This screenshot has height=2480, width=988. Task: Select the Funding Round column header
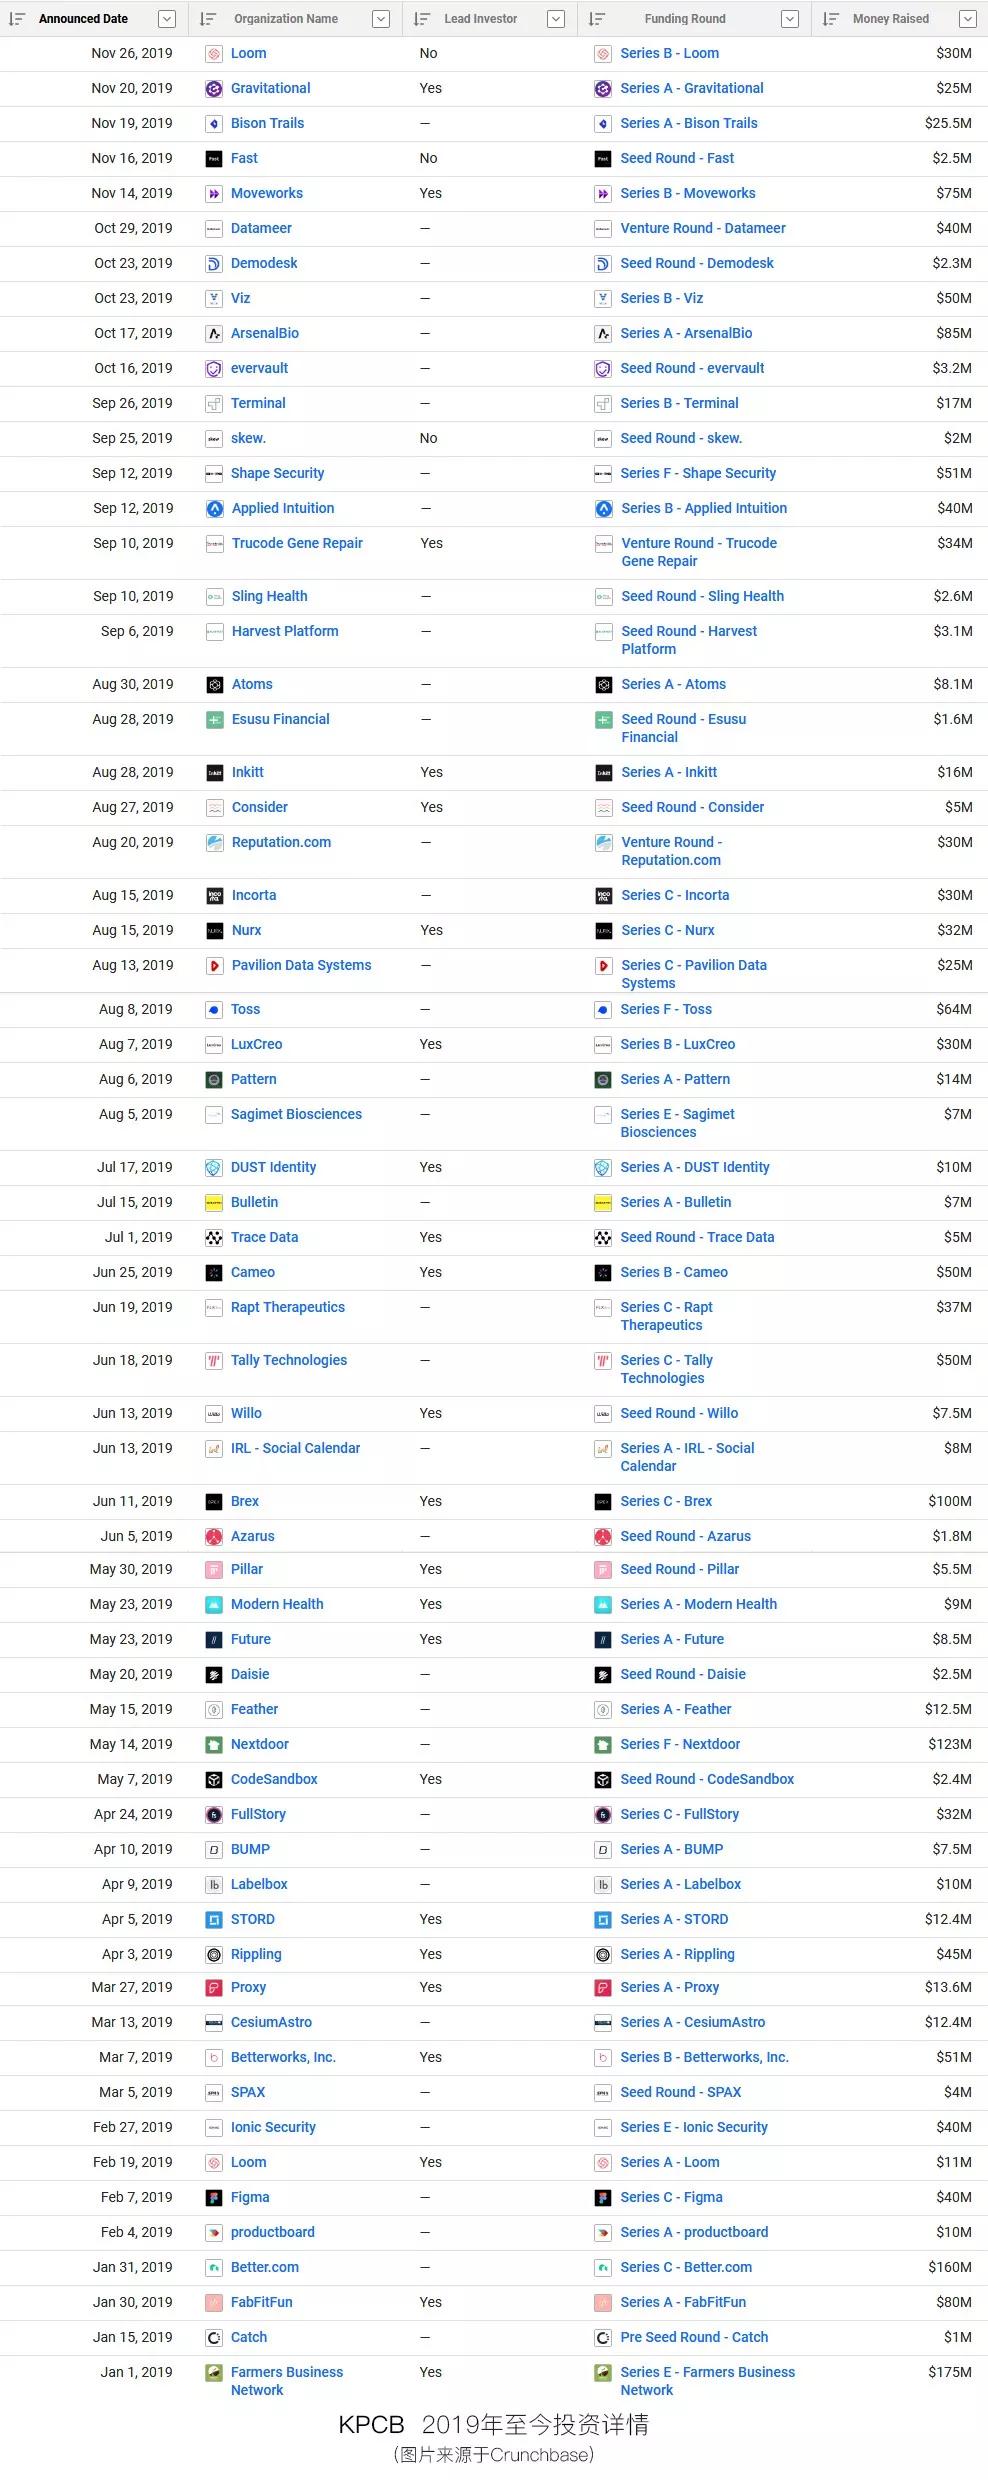point(685,19)
